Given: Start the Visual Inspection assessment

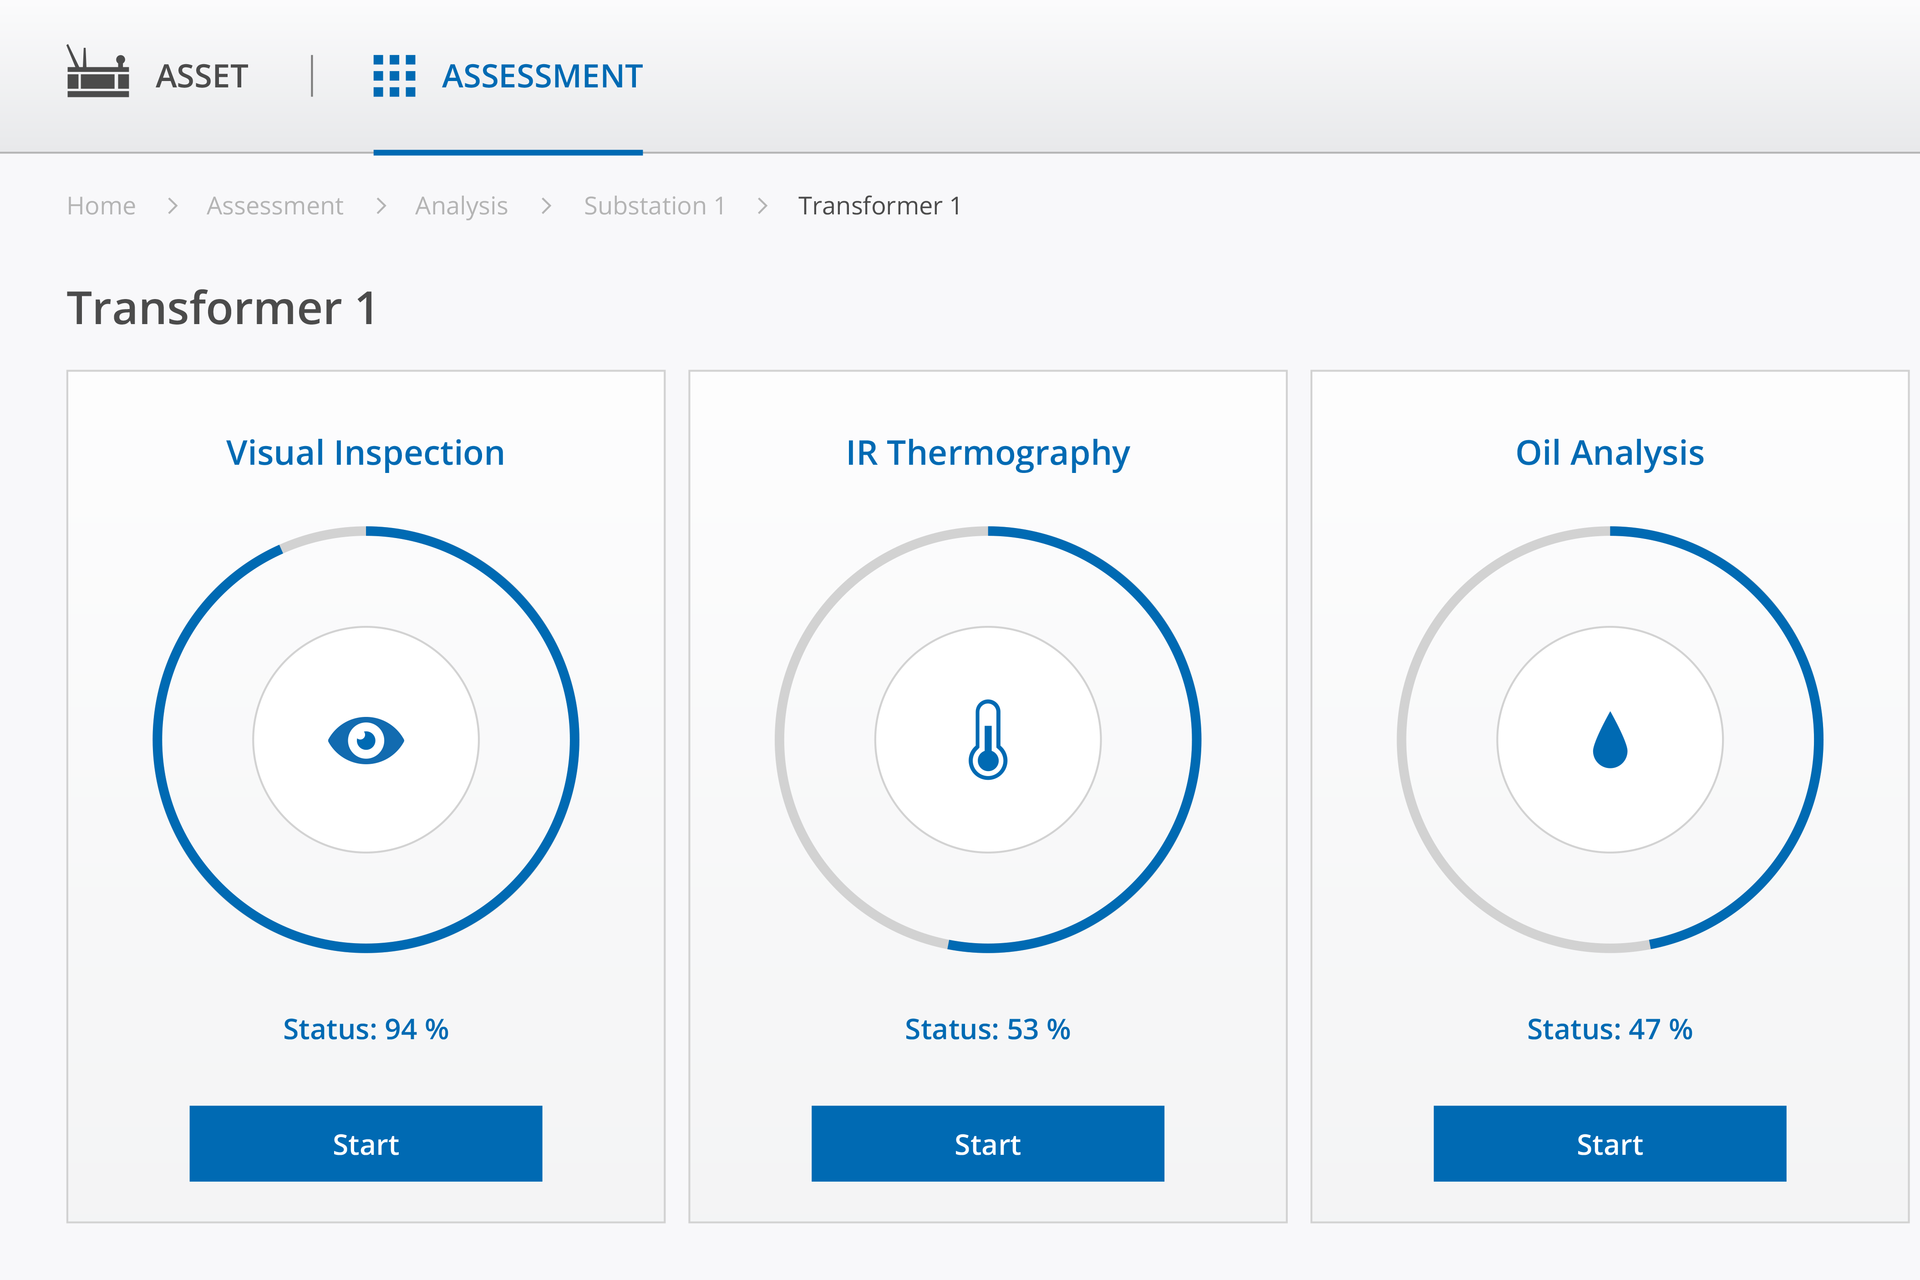Looking at the screenshot, I should click(x=366, y=1143).
